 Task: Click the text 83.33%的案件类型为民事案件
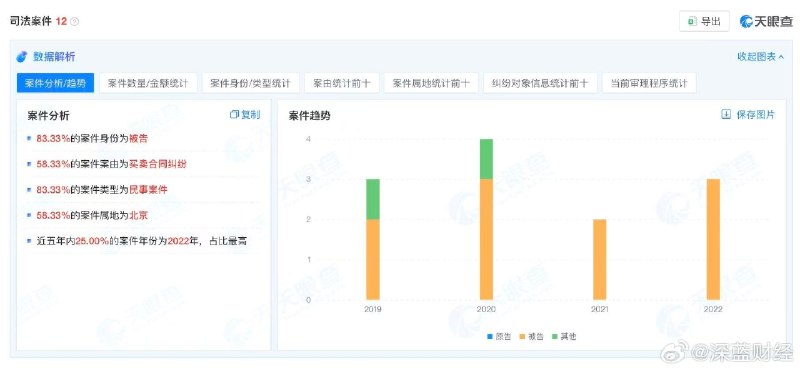102,189
